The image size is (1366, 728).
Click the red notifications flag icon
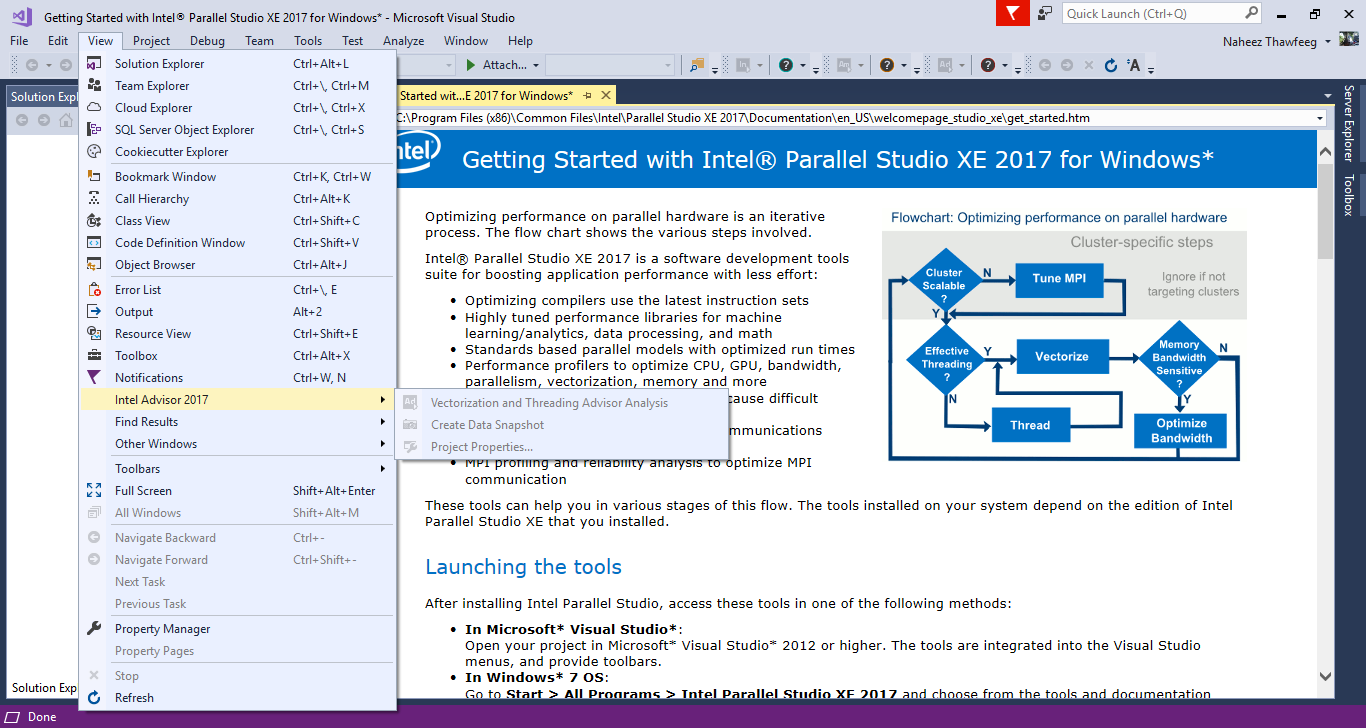coord(1013,14)
